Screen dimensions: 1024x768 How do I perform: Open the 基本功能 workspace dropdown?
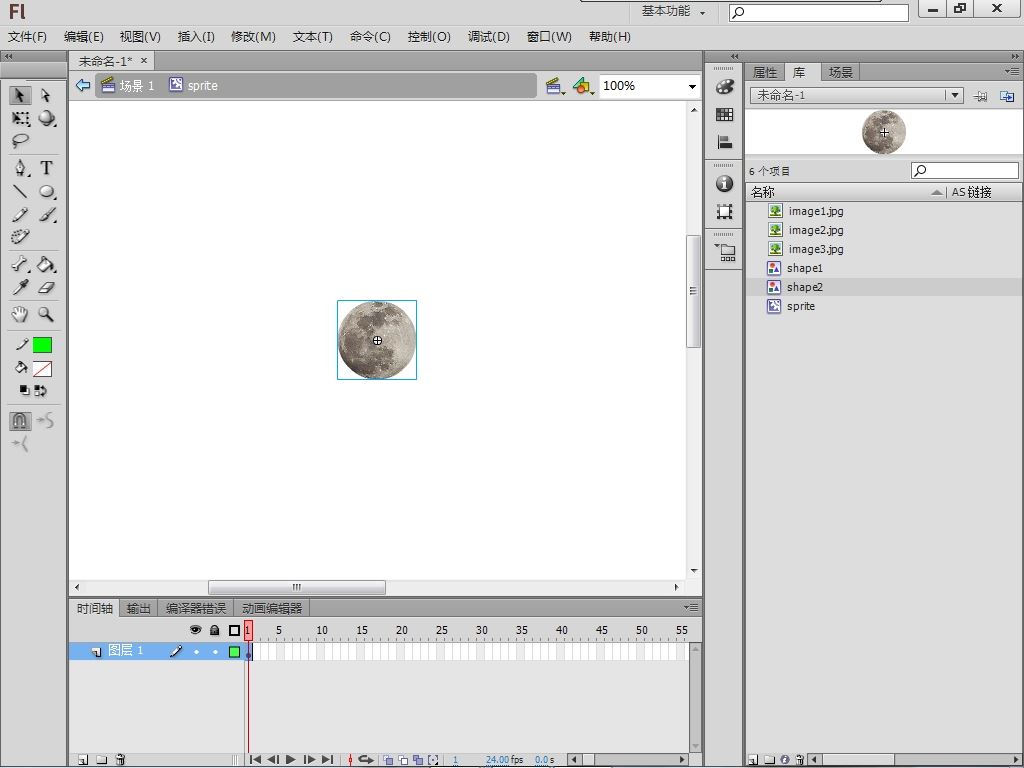674,12
